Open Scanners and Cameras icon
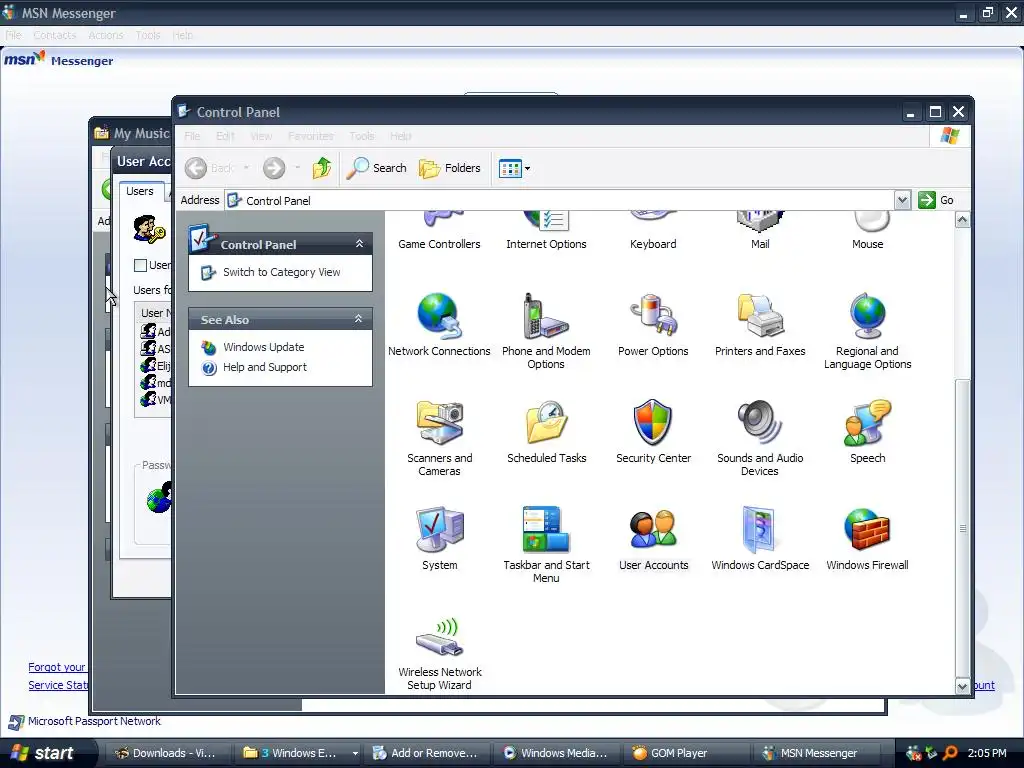This screenshot has width=1024, height=768. tap(439, 438)
